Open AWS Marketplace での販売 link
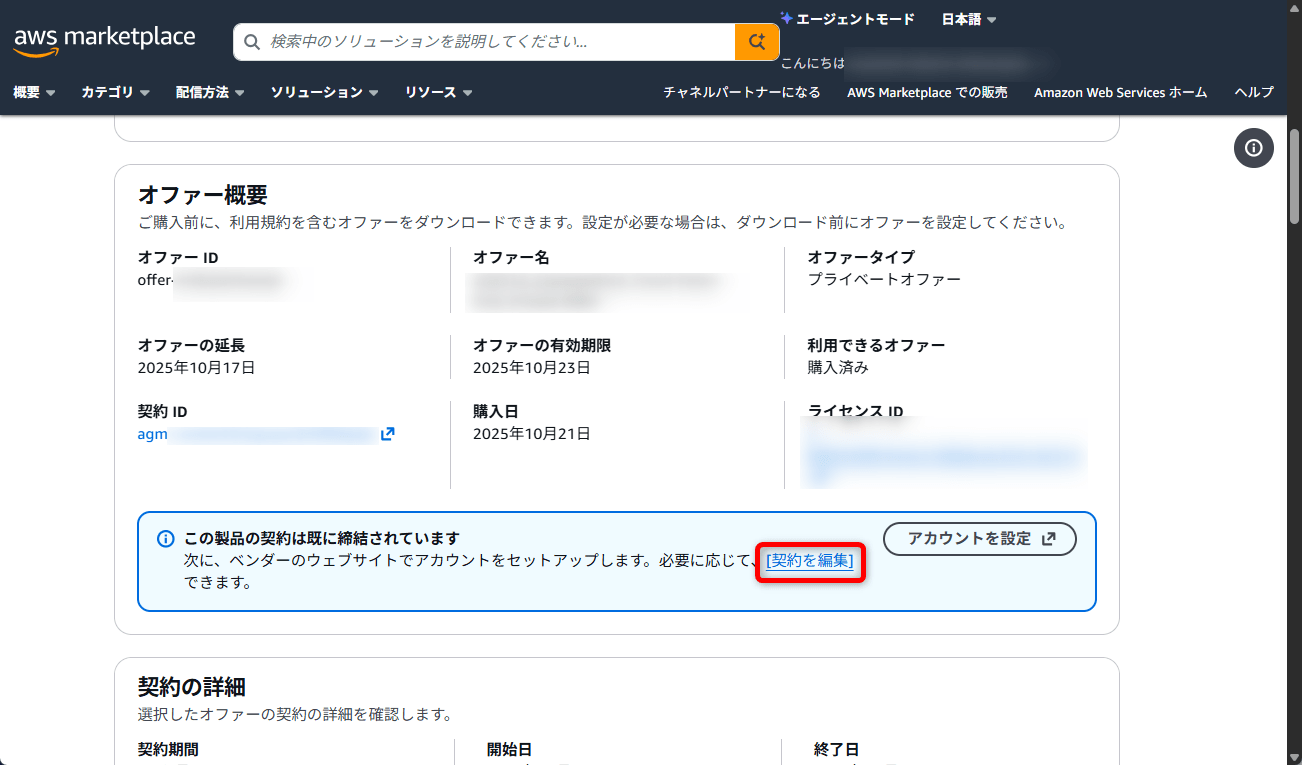 pyautogui.click(x=927, y=92)
